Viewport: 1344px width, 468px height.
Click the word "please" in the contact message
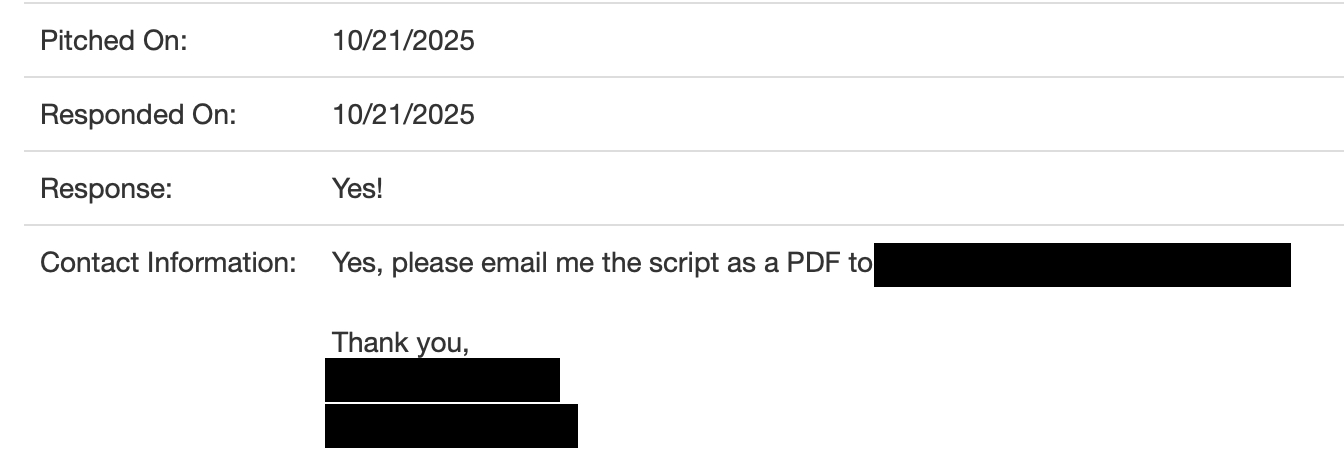[433, 264]
